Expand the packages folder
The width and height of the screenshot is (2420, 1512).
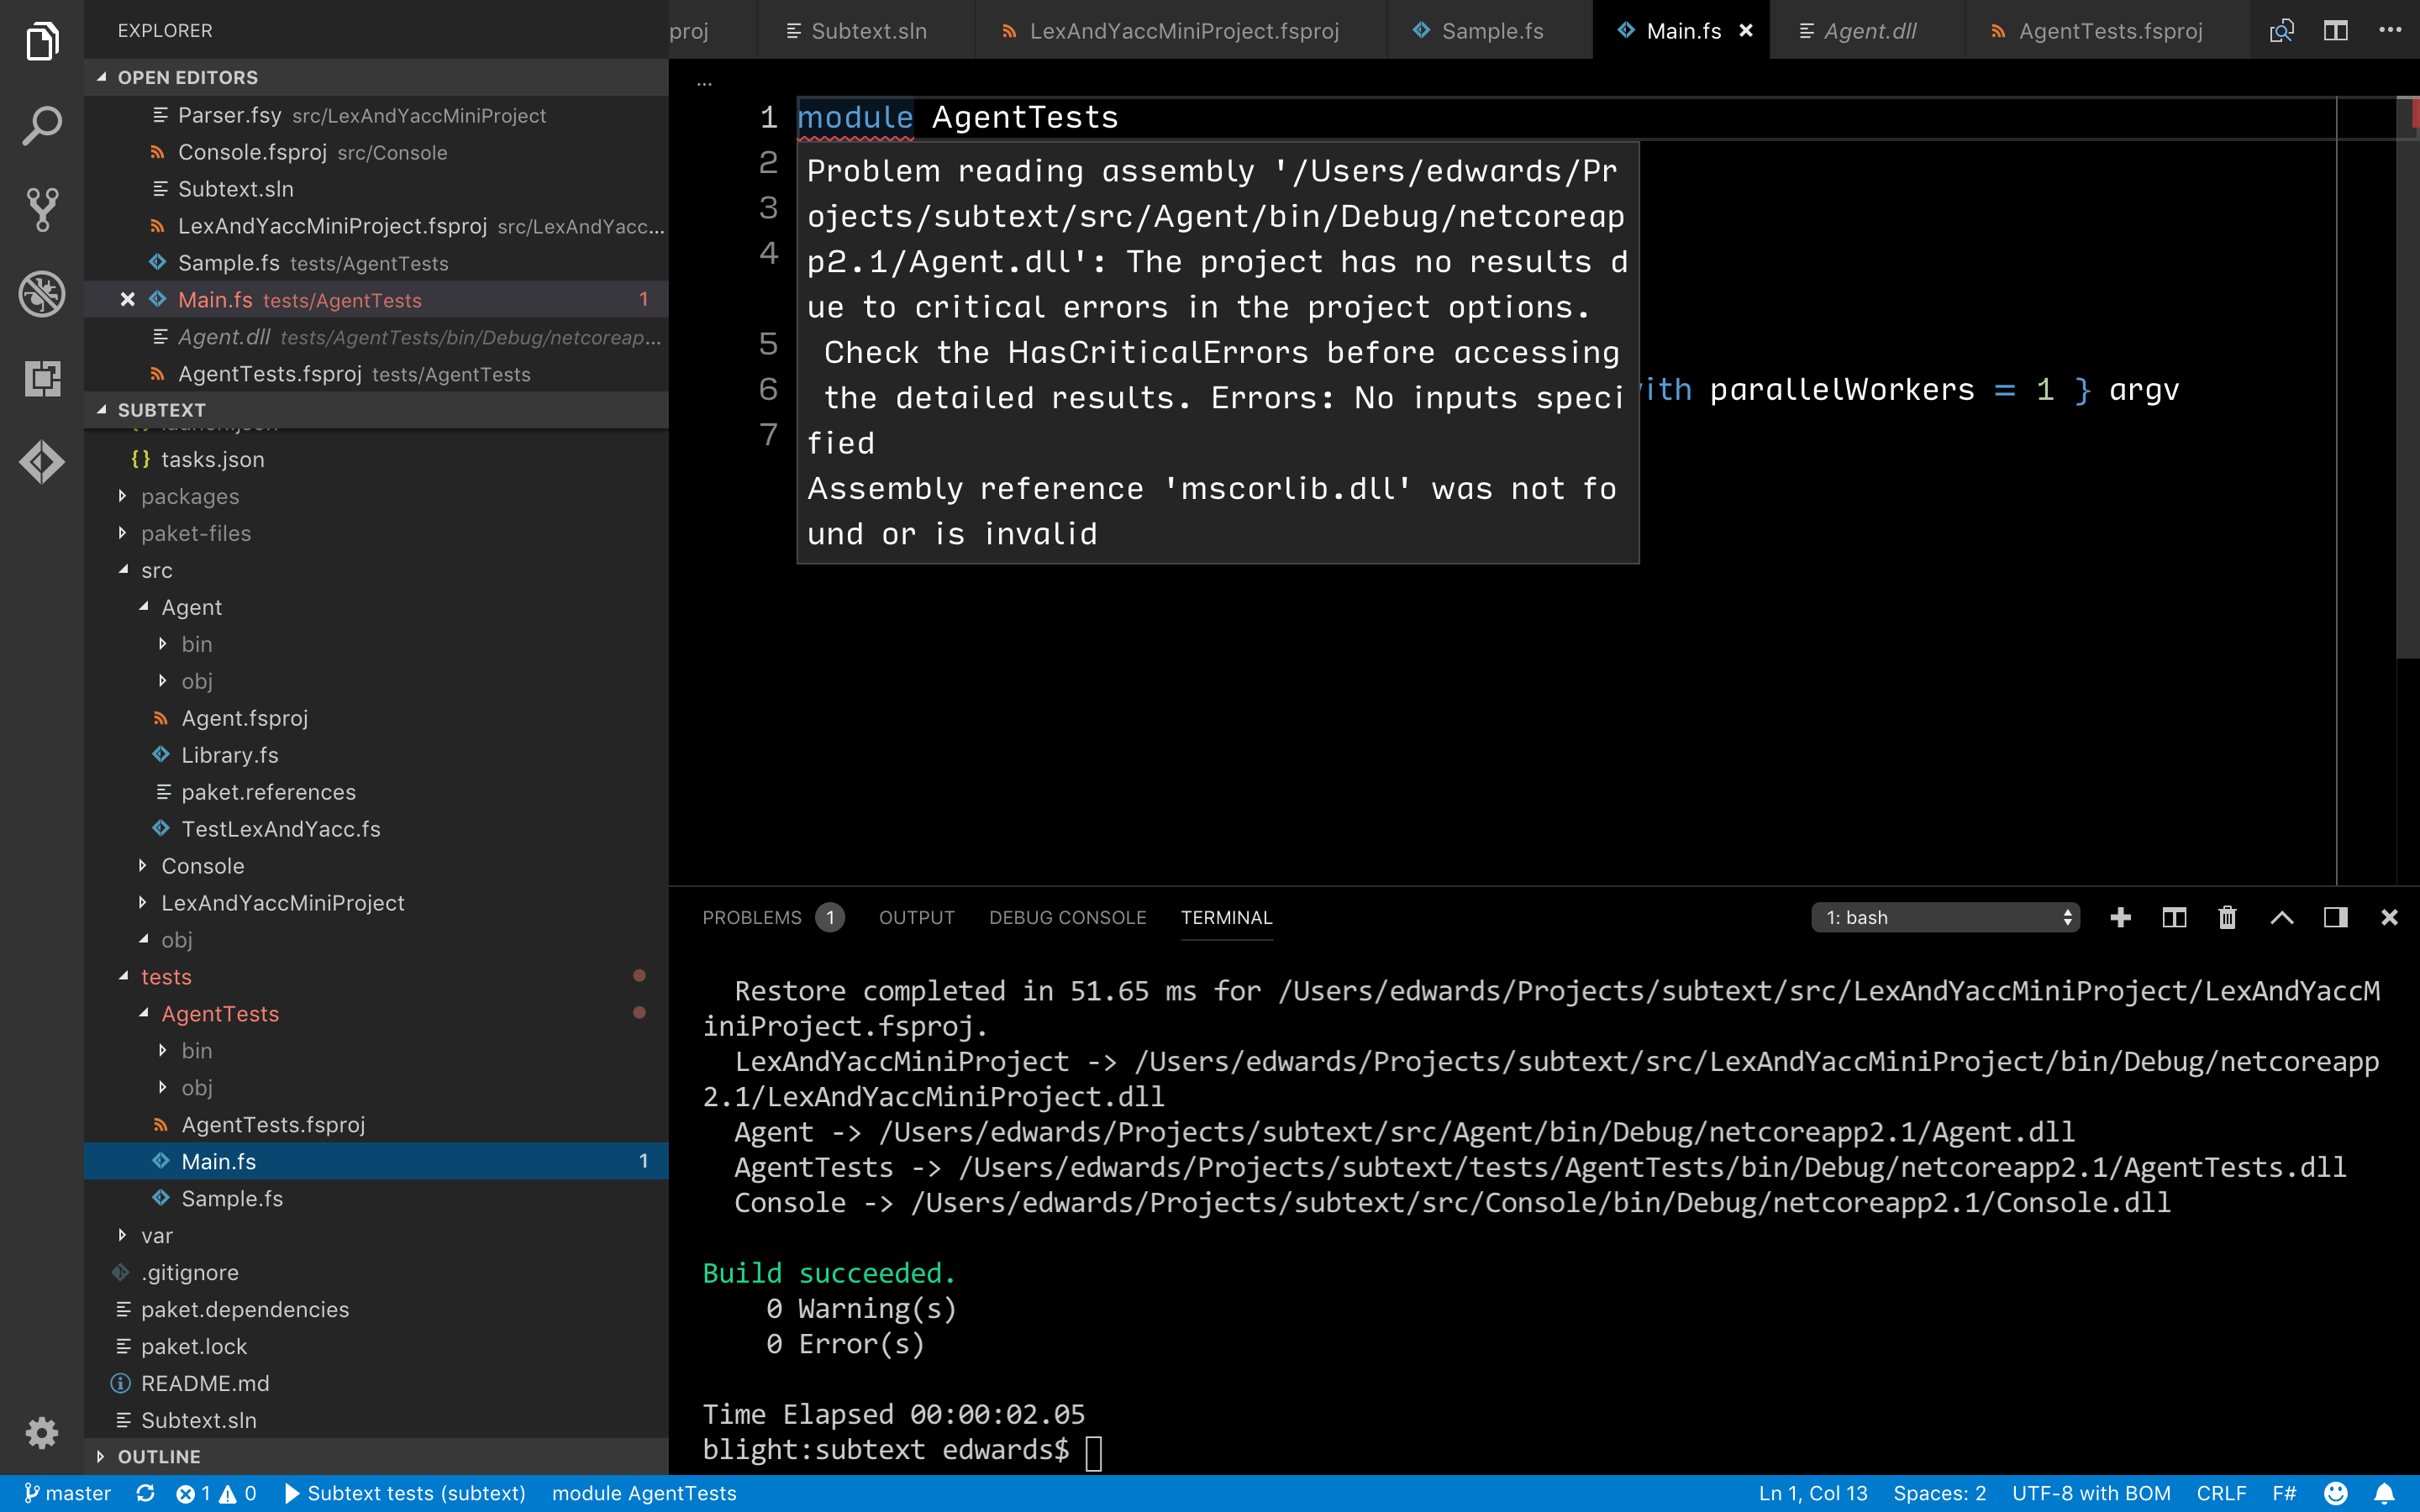pos(190,496)
